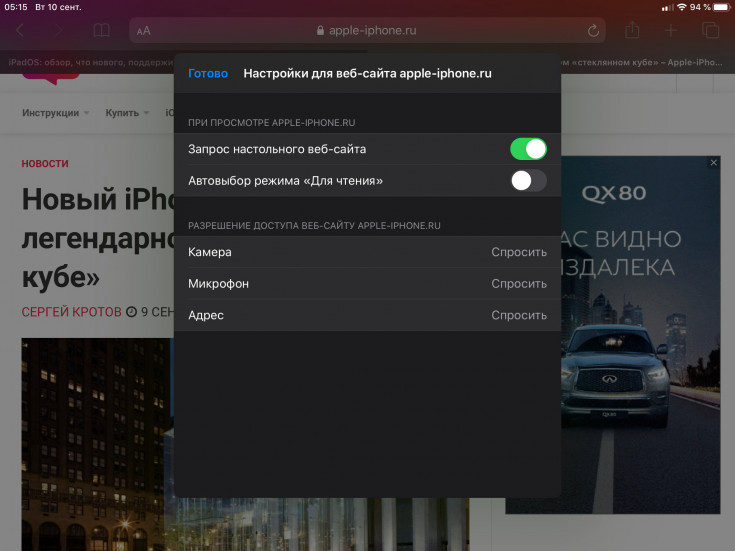This screenshot has height=551, width=735.
Task: Change Микрофон permission from Спросить
Action: 367,284
